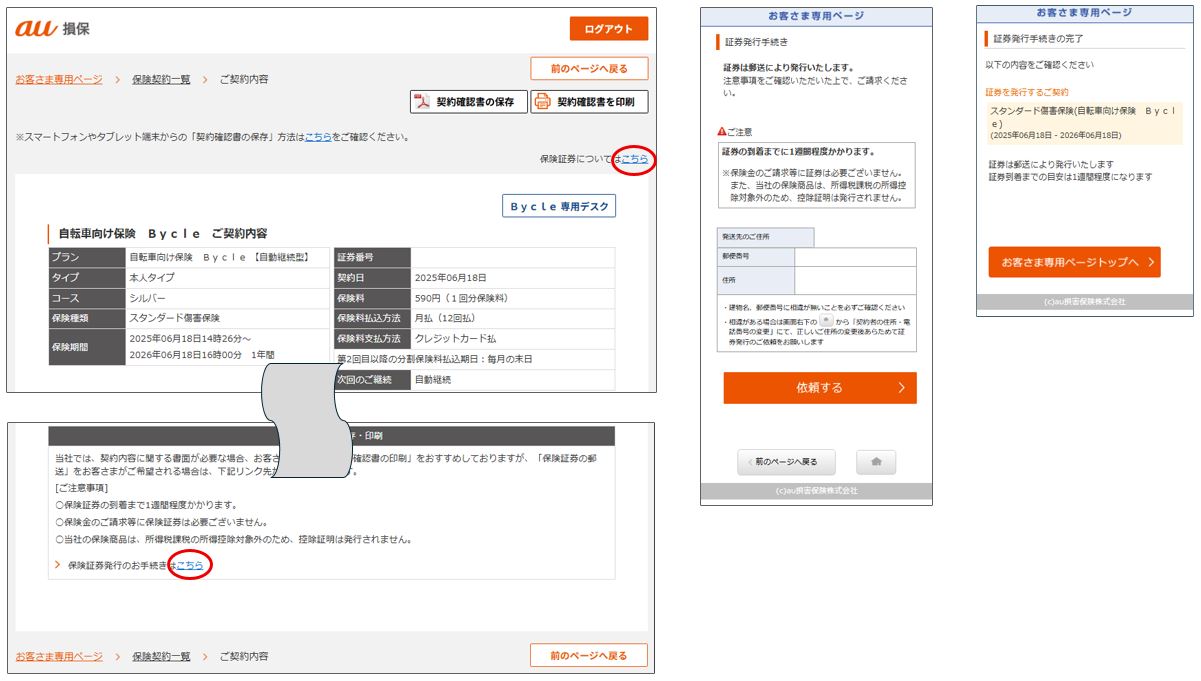This screenshot has height=681, width=1201.
Task: Click こちら link in smartphone save note
Action: pyautogui.click(x=318, y=136)
